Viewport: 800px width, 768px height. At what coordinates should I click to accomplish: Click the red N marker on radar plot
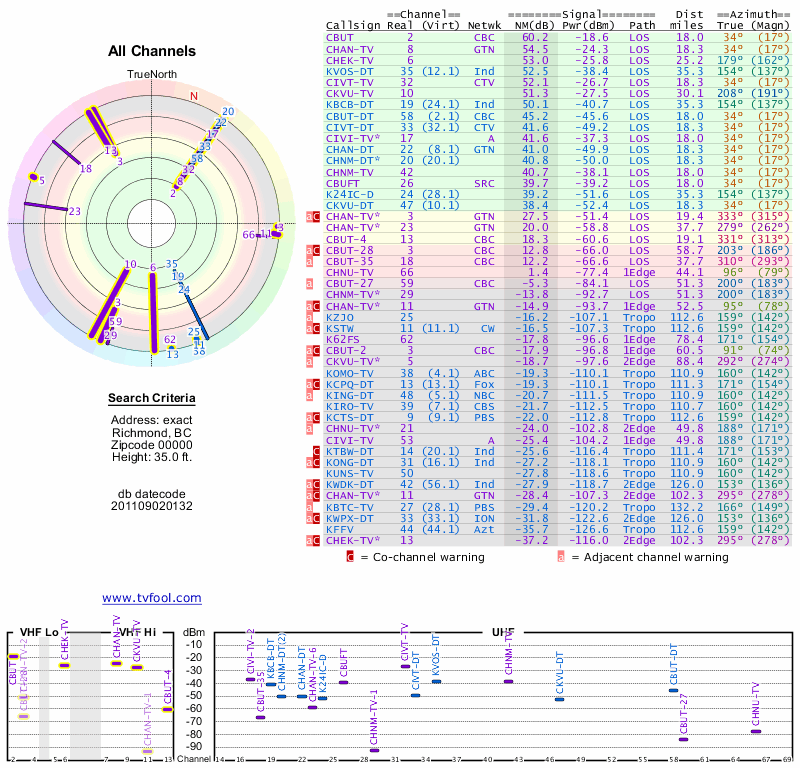pyautogui.click(x=194, y=96)
